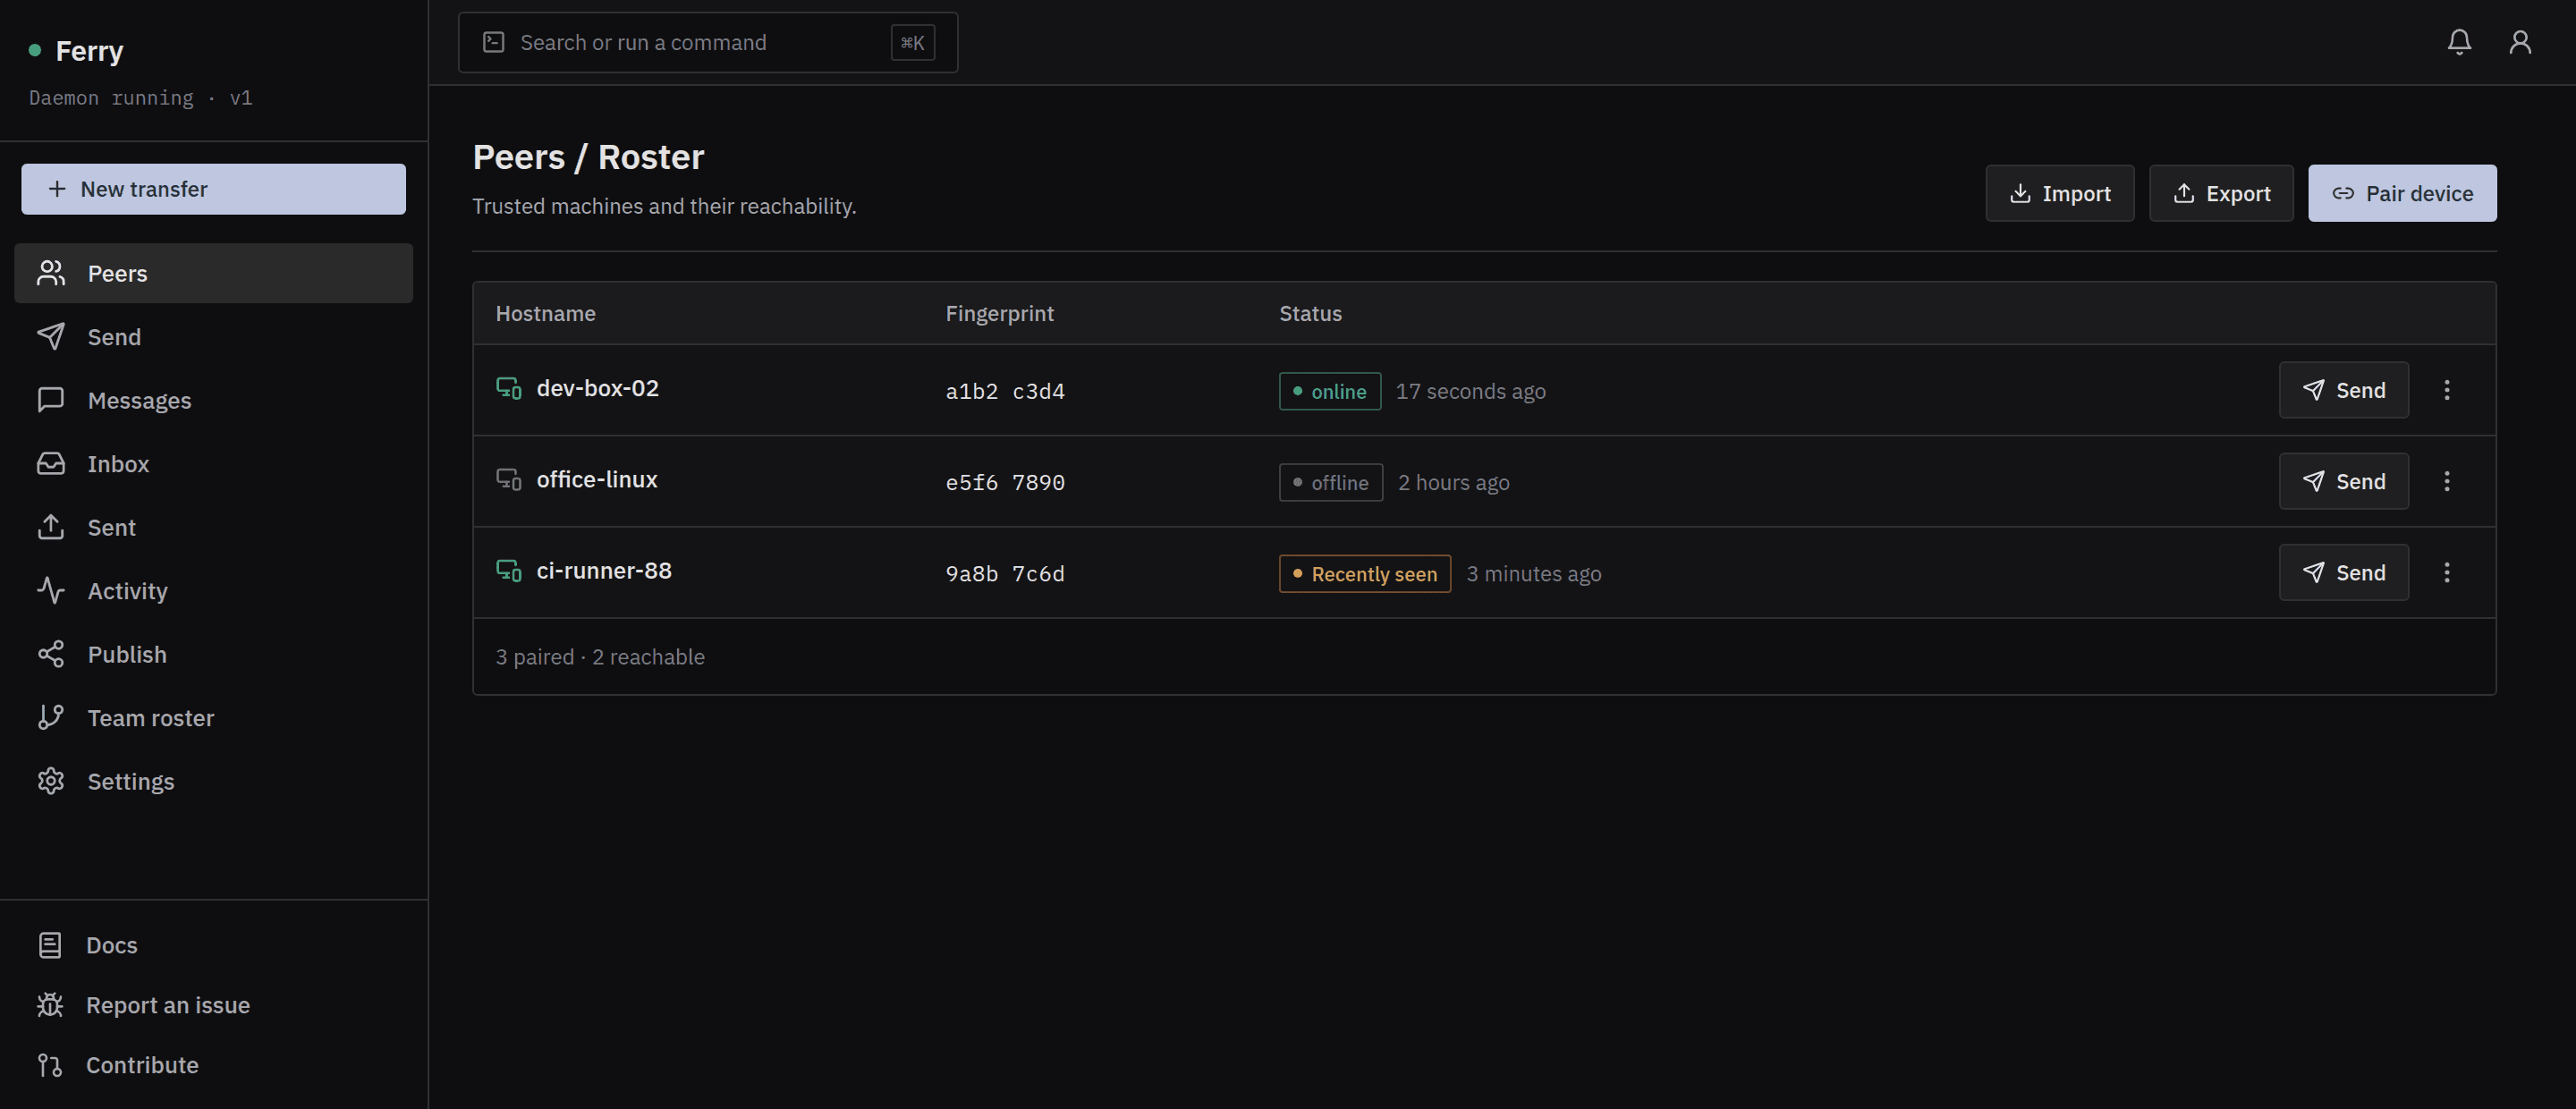This screenshot has width=2576, height=1109.
Task: Click fingerprint e5f6 7890
Action: 1005,482
